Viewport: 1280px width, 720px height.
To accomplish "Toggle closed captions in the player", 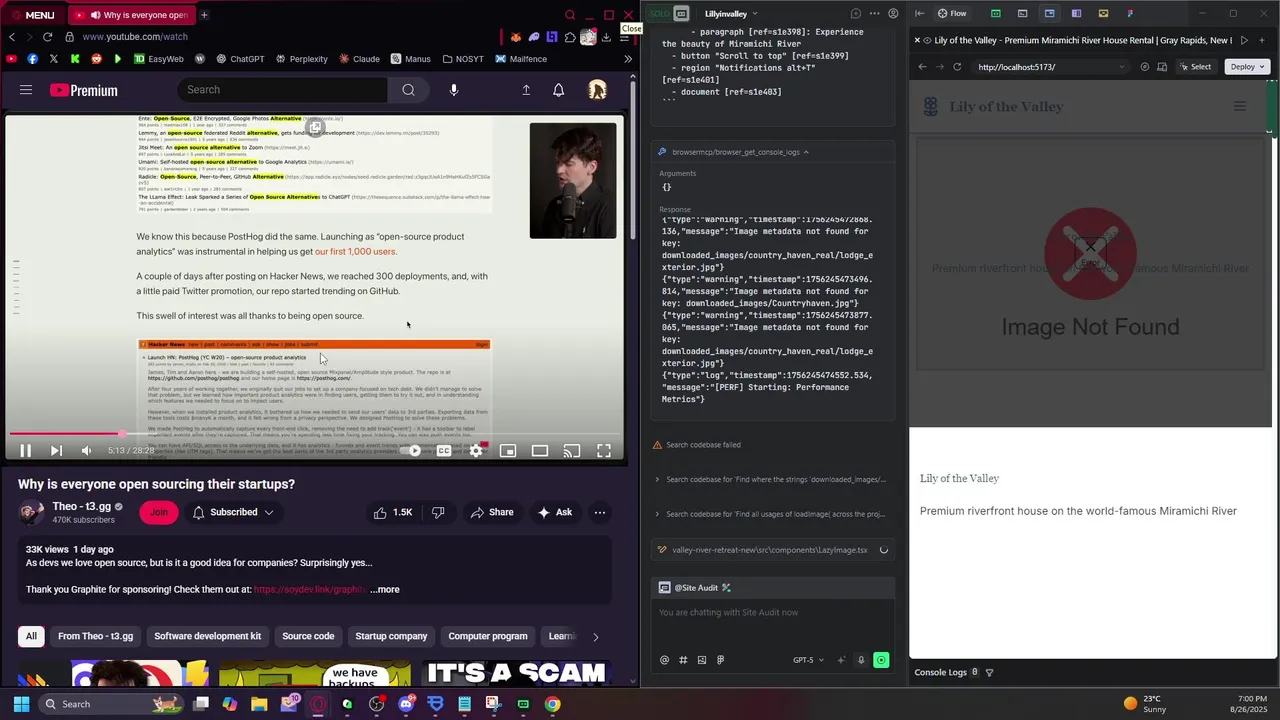I will (444, 451).
